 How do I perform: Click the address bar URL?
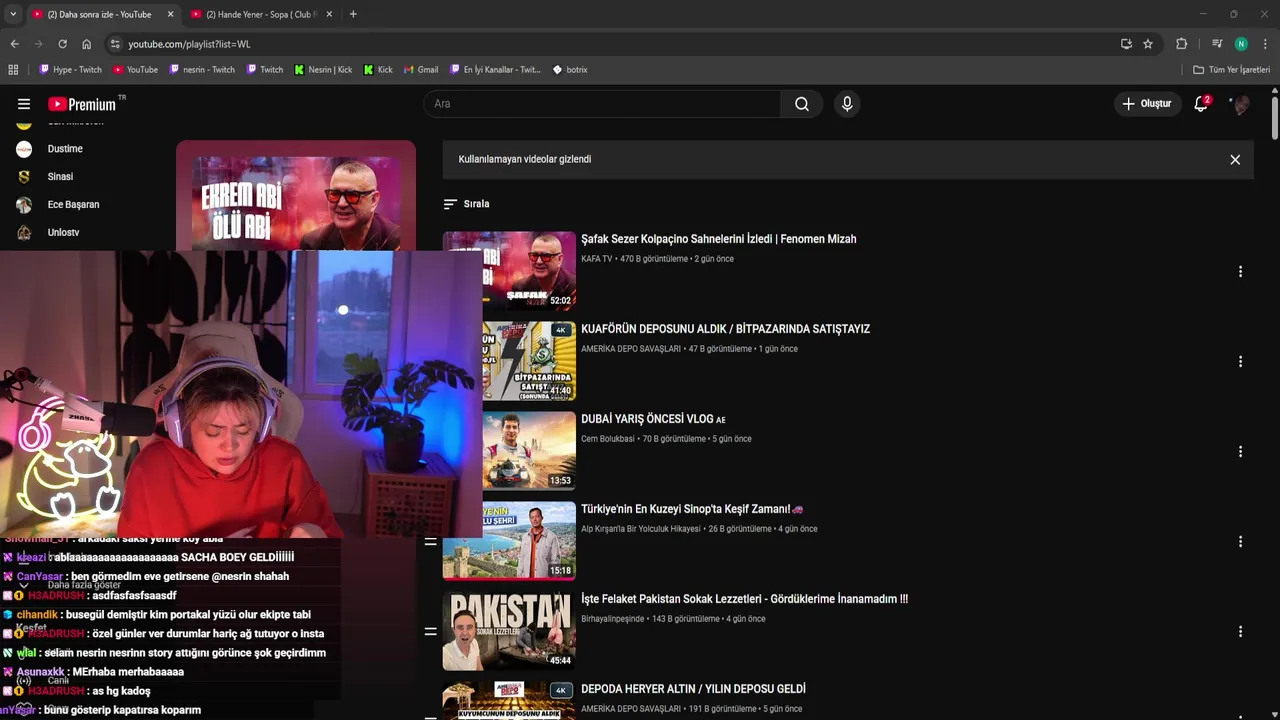(189, 44)
